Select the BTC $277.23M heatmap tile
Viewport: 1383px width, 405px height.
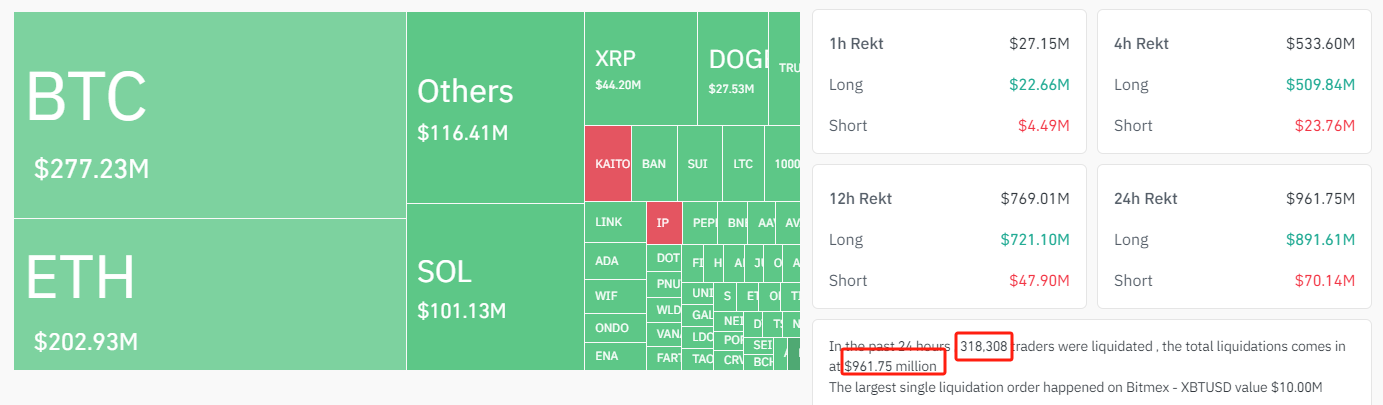tap(210, 115)
